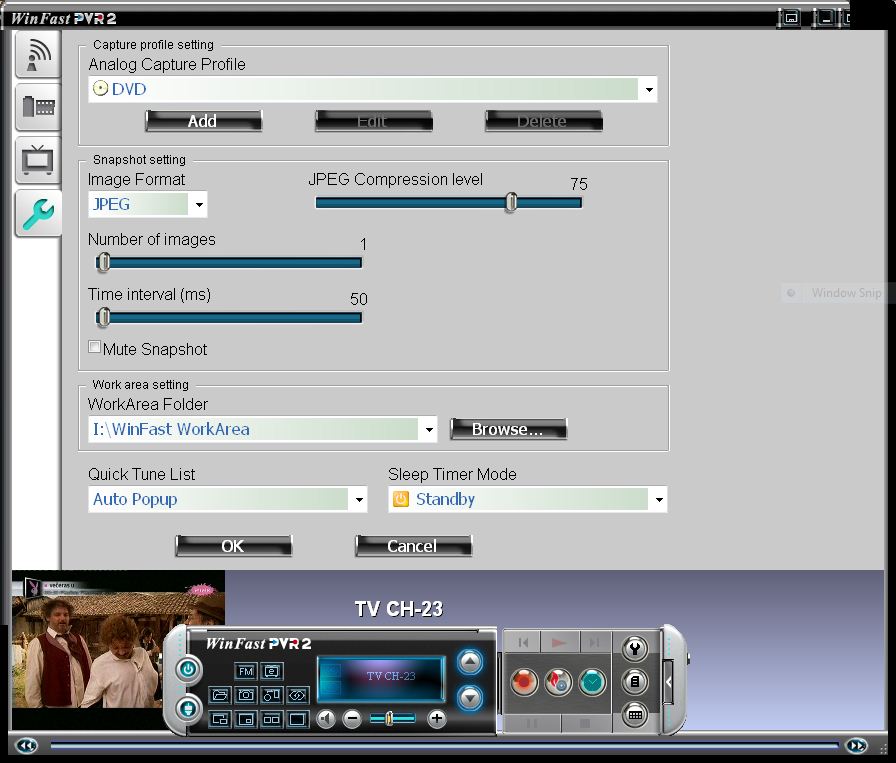Image resolution: width=896 pixels, height=763 pixels.
Task: Adjust the volume slider on control panel
Action: pos(393,718)
